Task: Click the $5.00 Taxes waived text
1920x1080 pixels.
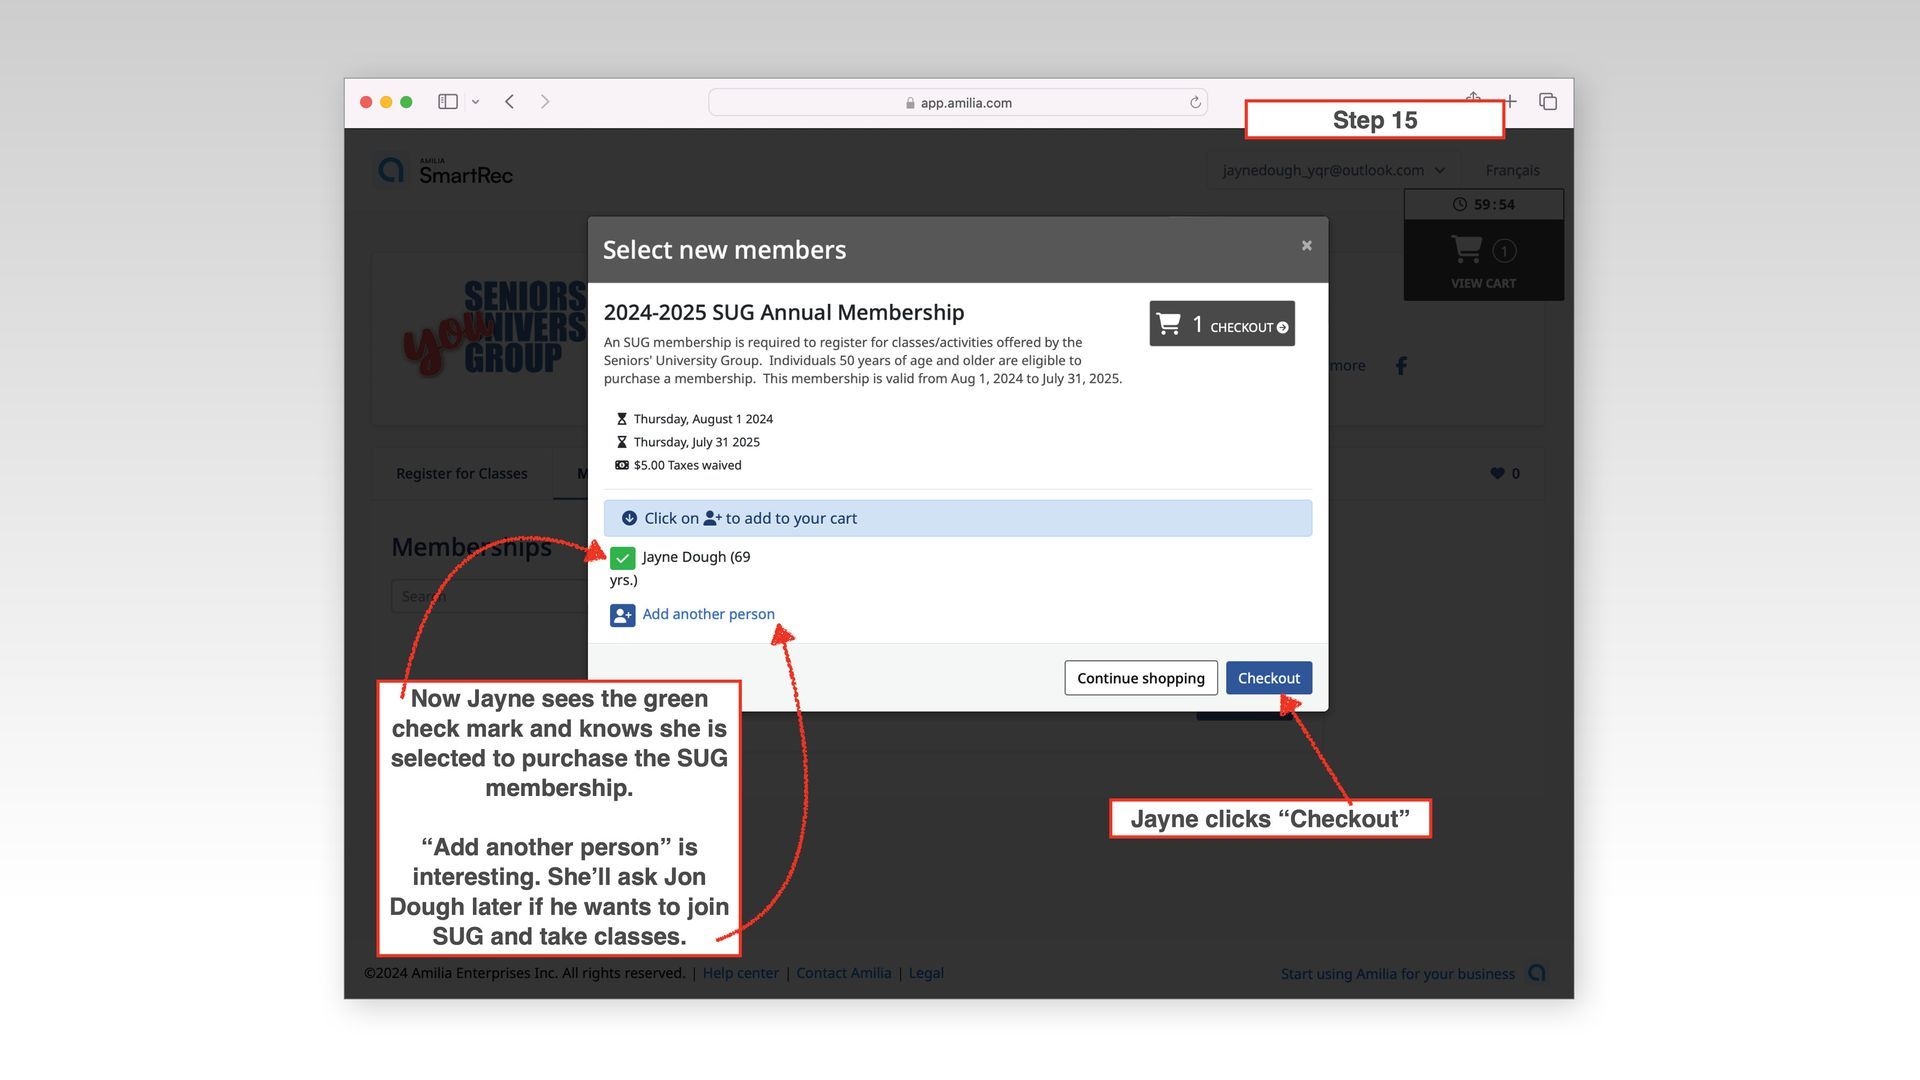Action: point(687,465)
